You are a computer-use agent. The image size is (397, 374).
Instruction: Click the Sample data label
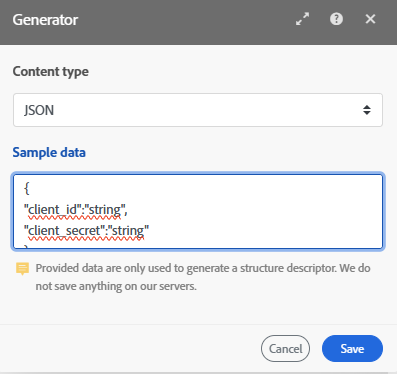49,153
